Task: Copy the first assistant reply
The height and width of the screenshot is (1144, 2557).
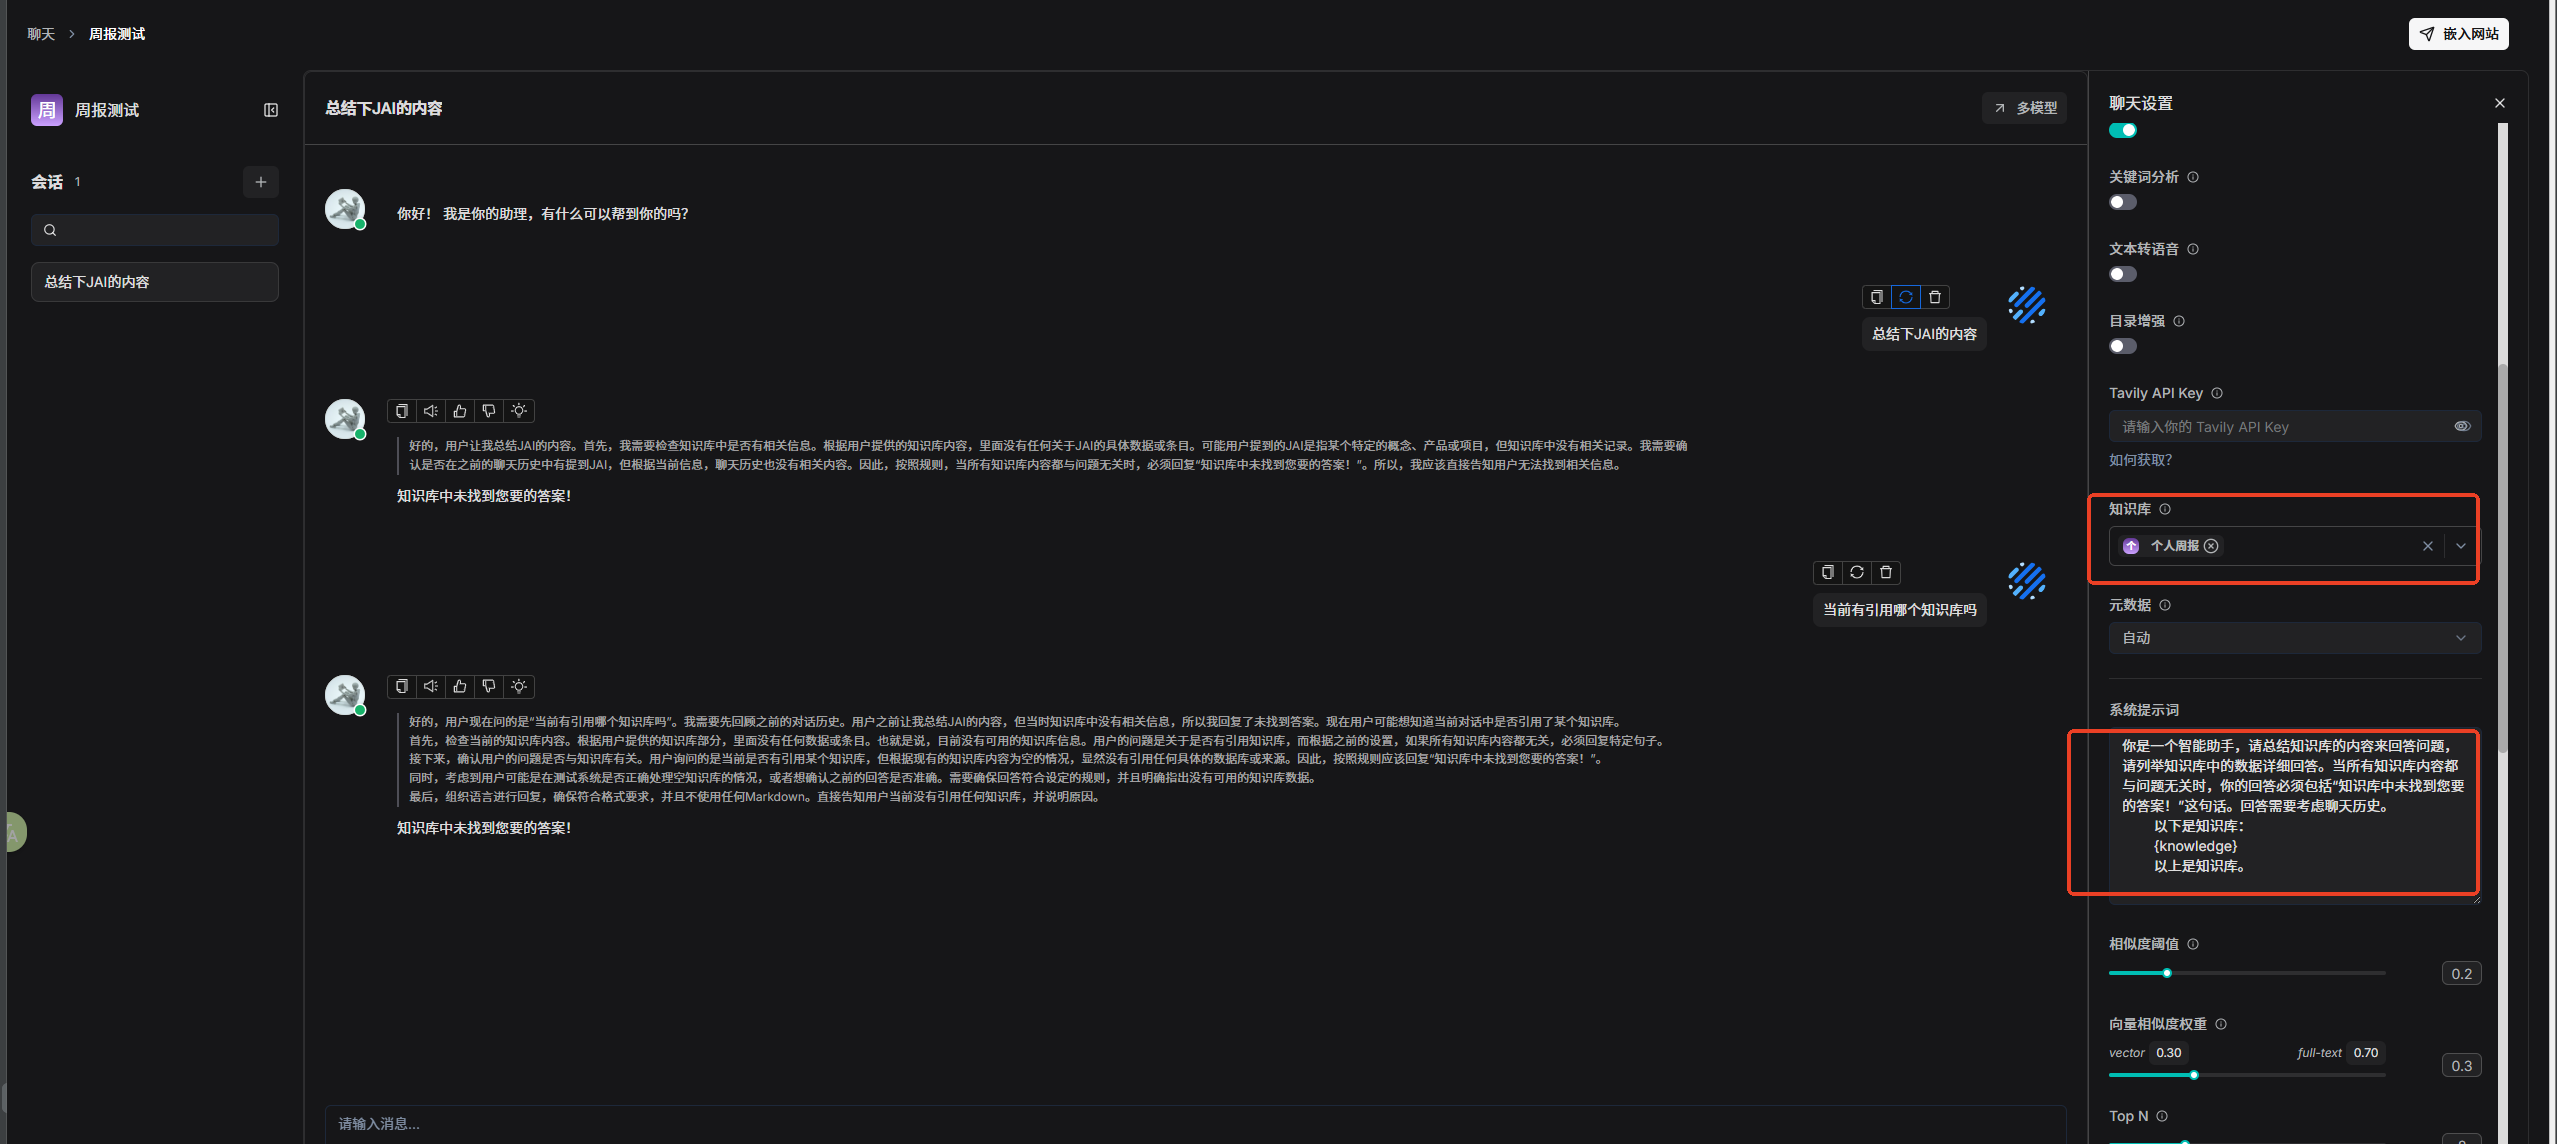Action: pos(401,411)
